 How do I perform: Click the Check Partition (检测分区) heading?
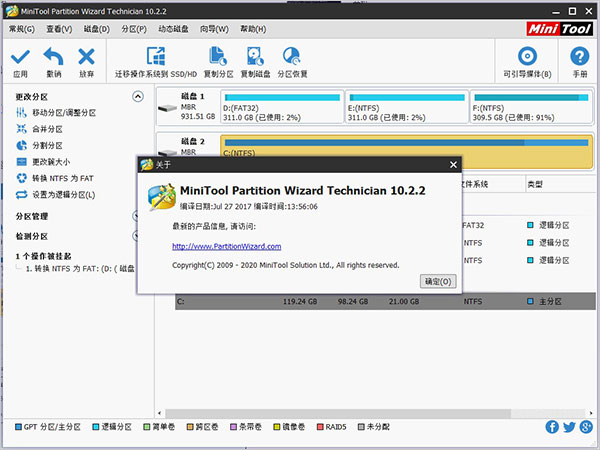point(32,236)
